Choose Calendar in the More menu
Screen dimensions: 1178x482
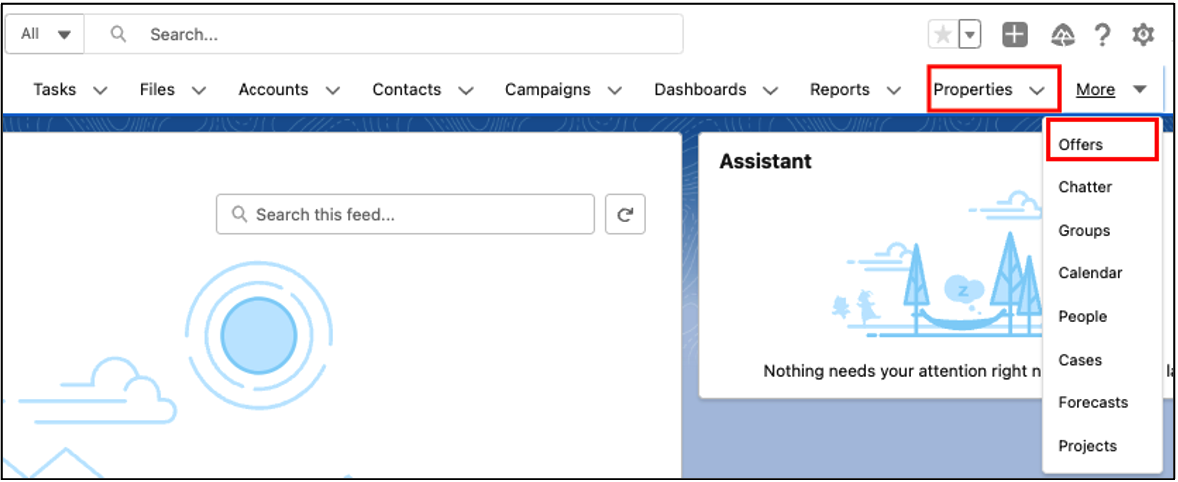click(x=1090, y=273)
